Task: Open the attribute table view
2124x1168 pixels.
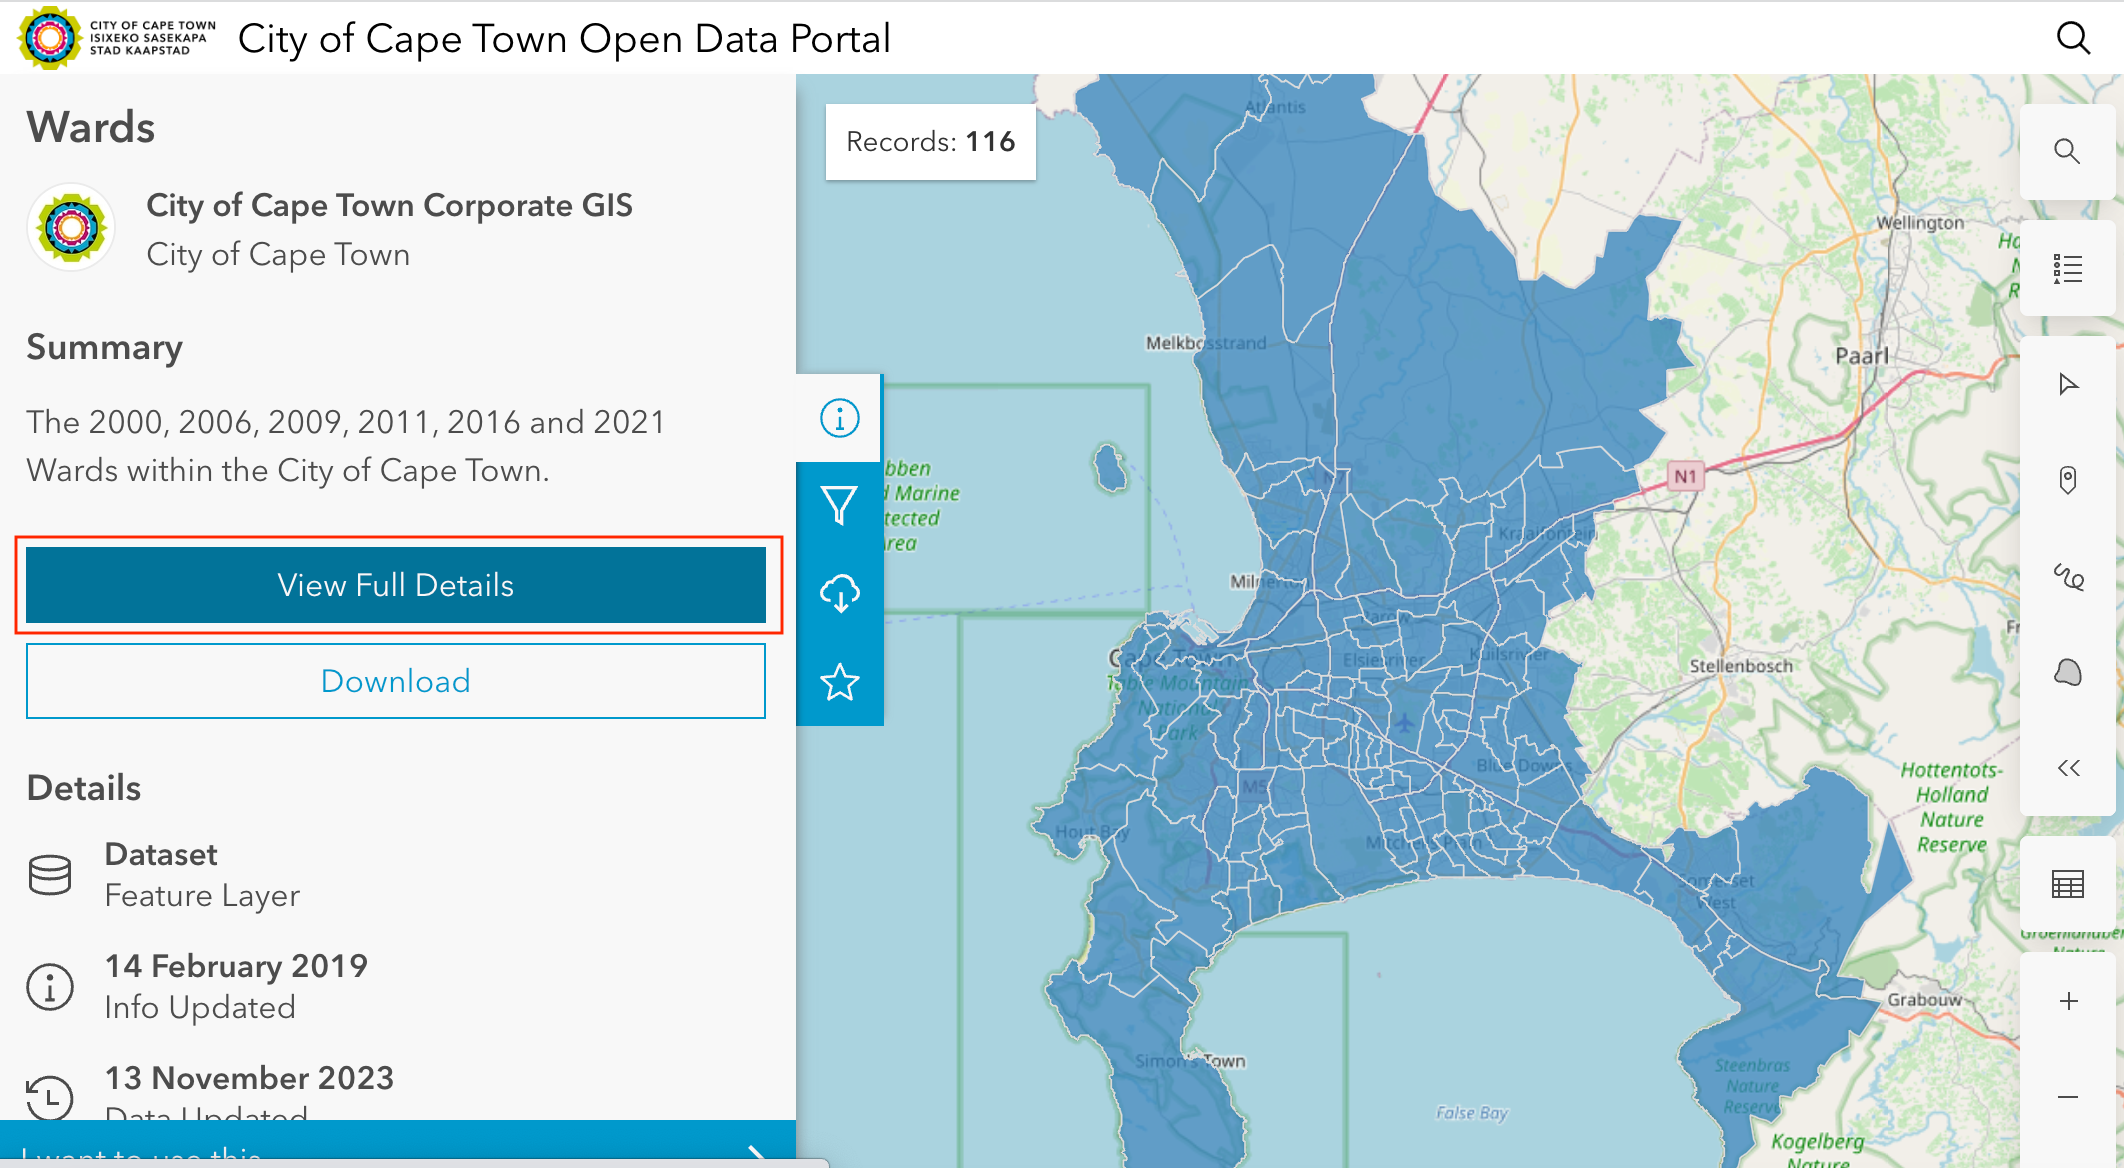Action: coord(2067,884)
